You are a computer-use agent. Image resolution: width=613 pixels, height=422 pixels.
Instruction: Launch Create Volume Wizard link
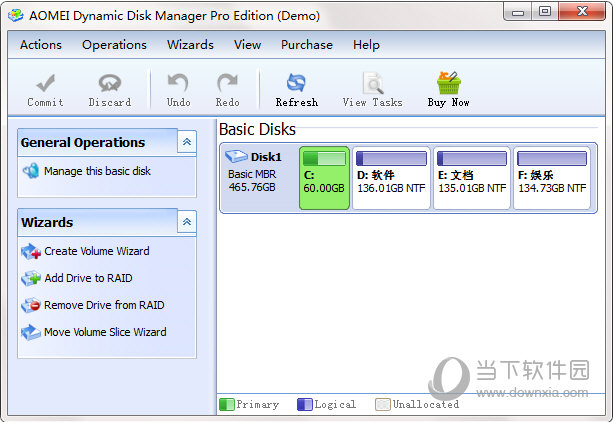97,251
